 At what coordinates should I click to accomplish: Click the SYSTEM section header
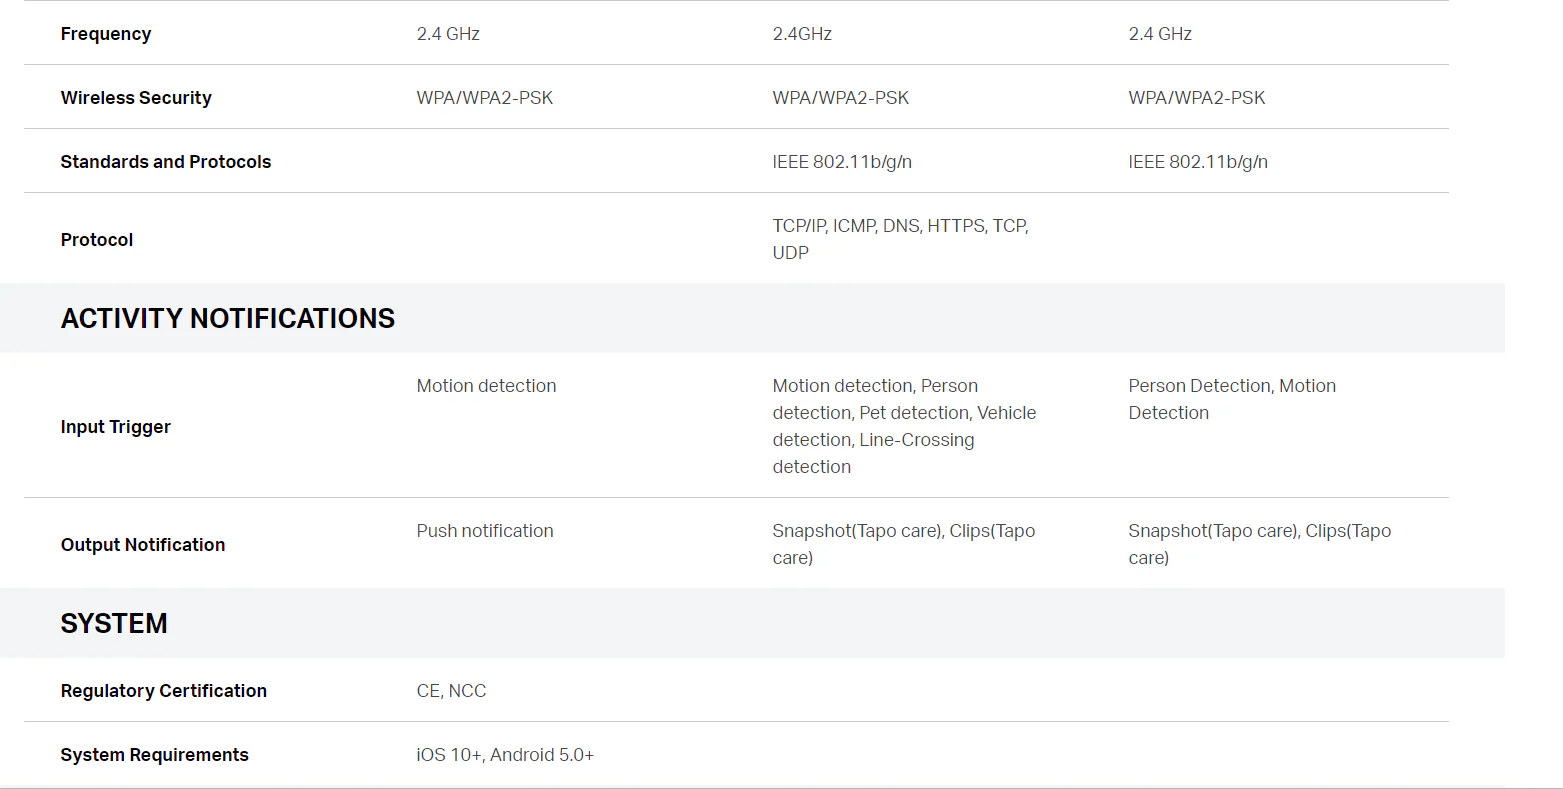point(114,623)
